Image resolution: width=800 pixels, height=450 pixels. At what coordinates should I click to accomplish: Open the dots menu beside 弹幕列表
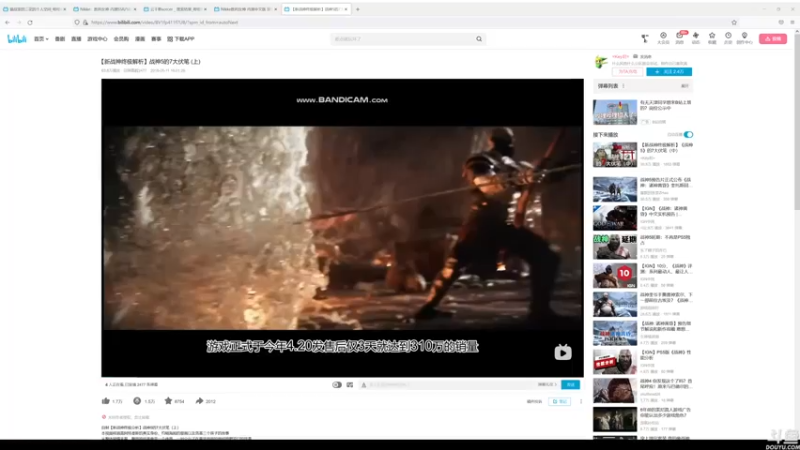point(623,86)
